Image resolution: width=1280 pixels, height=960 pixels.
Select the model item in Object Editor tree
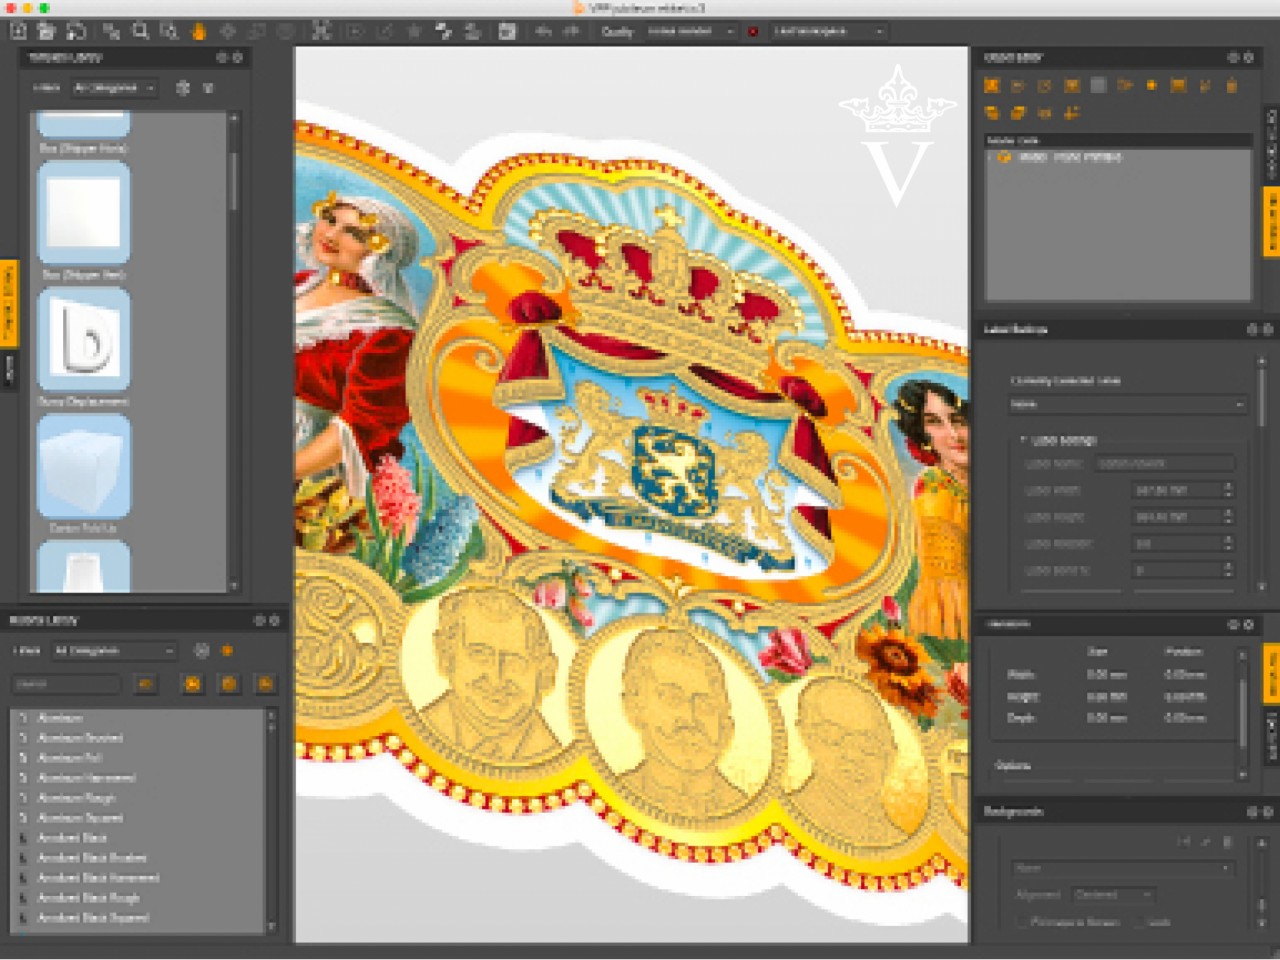pyautogui.click(x=1070, y=157)
